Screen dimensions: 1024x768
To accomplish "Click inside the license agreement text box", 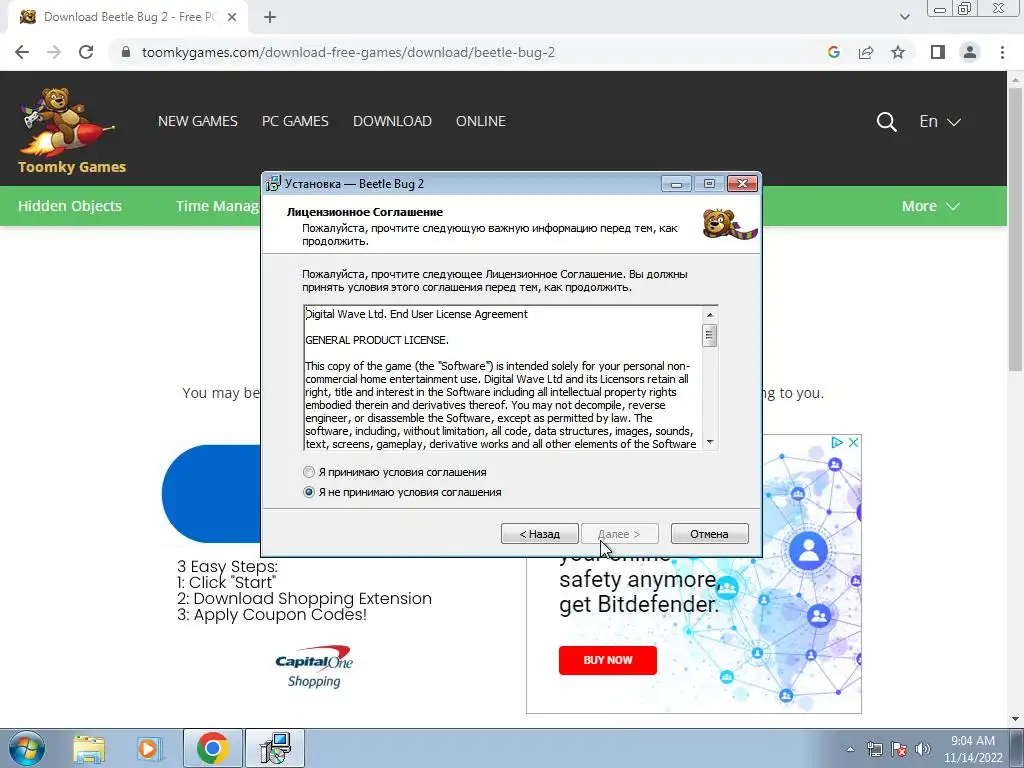I will 503,378.
